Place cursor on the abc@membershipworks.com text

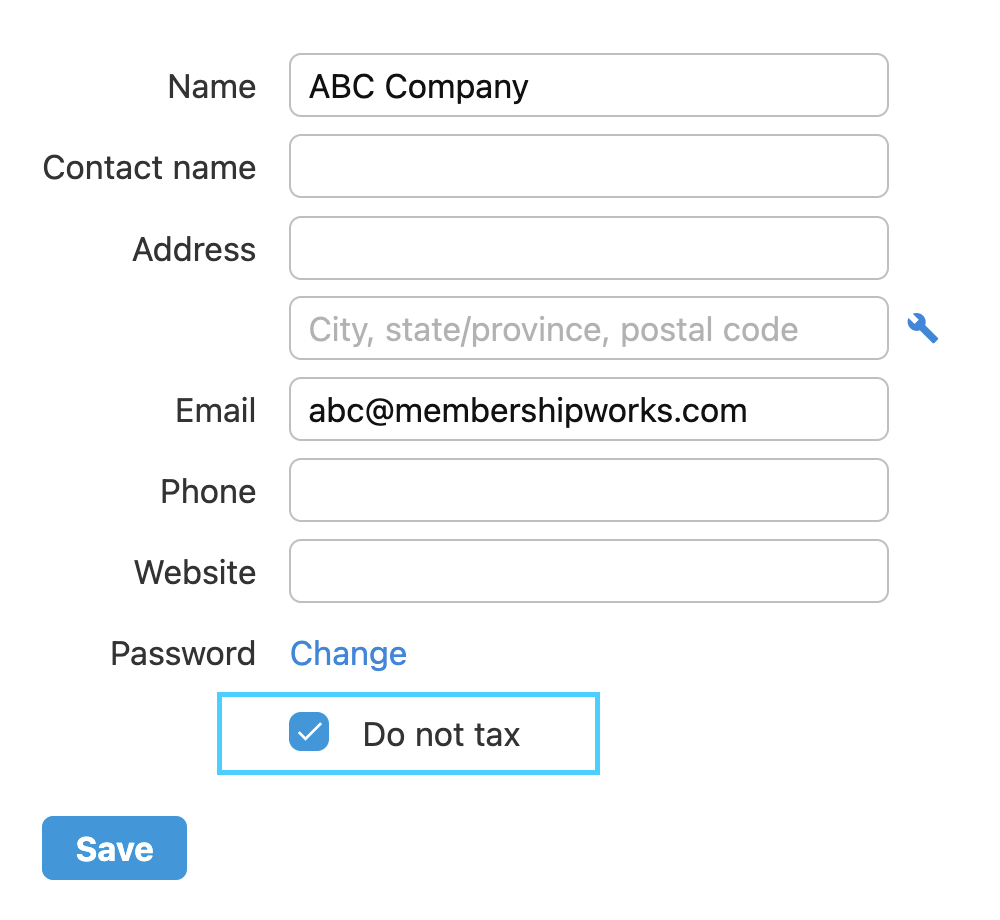(527, 411)
